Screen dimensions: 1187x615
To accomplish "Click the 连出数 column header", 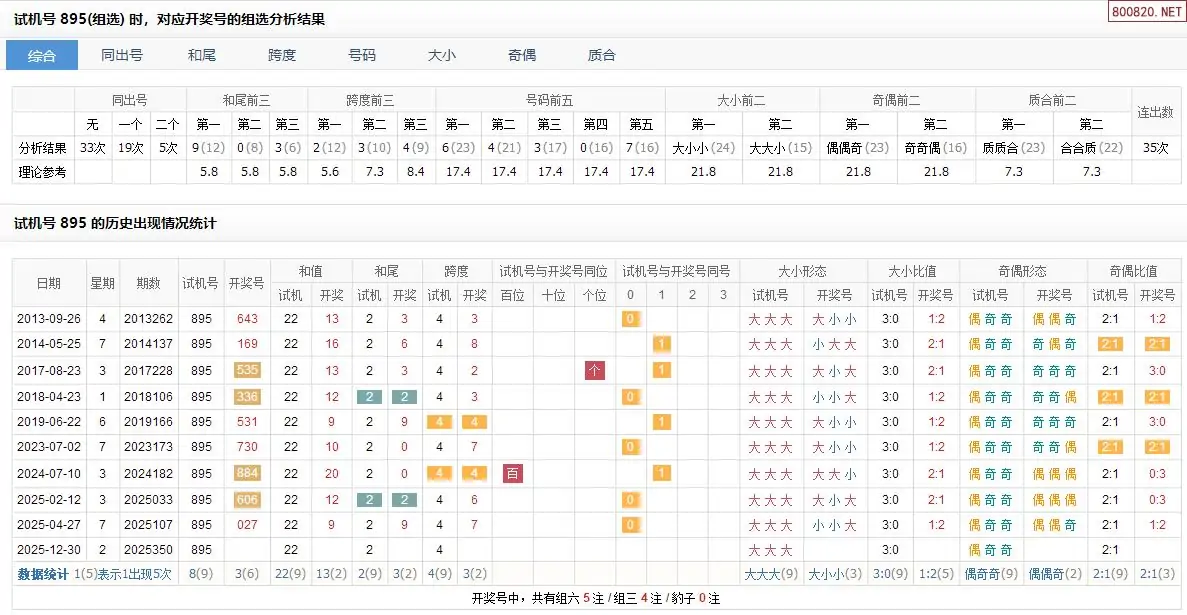I will (1155, 112).
